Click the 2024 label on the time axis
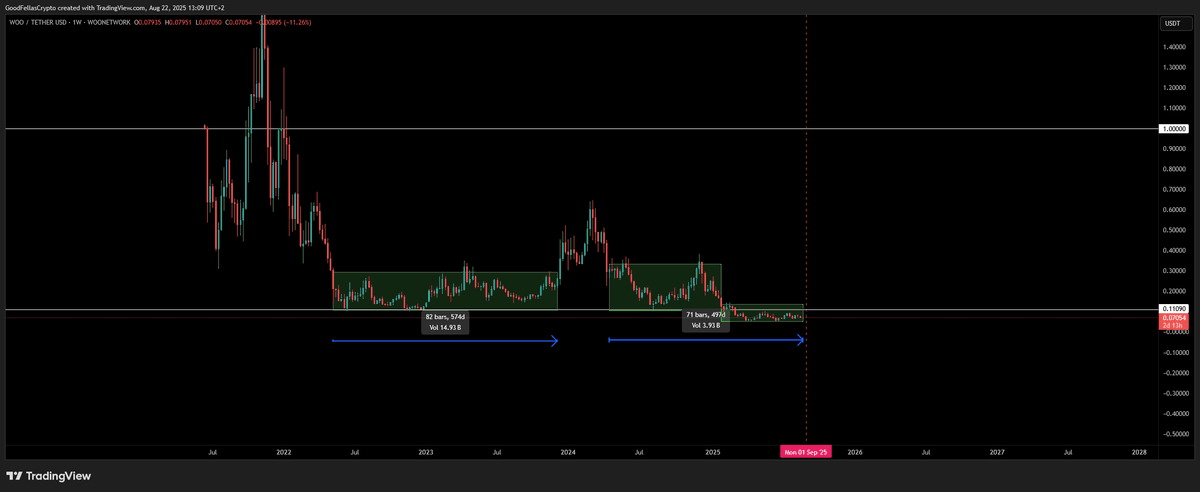Image resolution: width=1200 pixels, height=492 pixels. click(x=569, y=452)
